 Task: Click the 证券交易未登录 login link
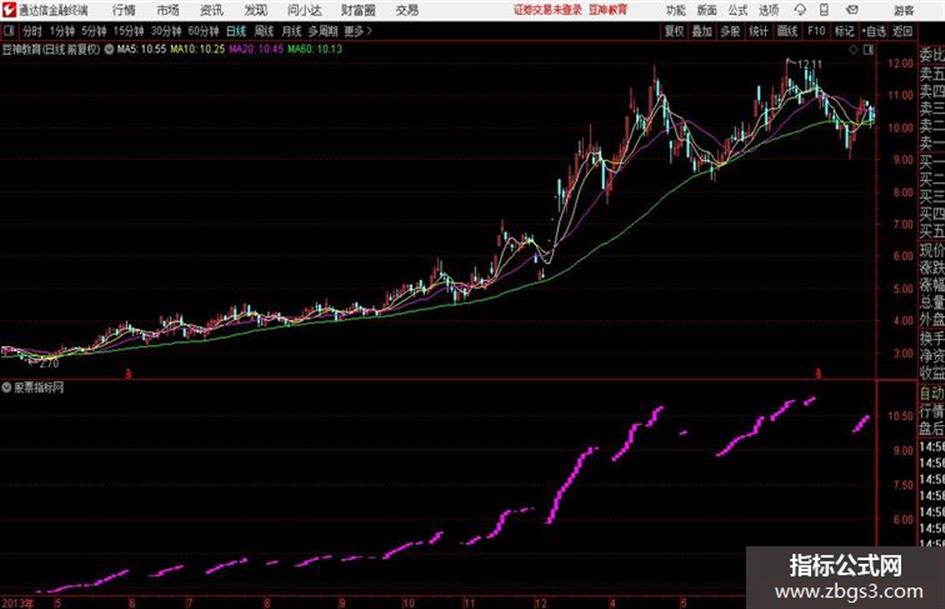click(x=548, y=10)
